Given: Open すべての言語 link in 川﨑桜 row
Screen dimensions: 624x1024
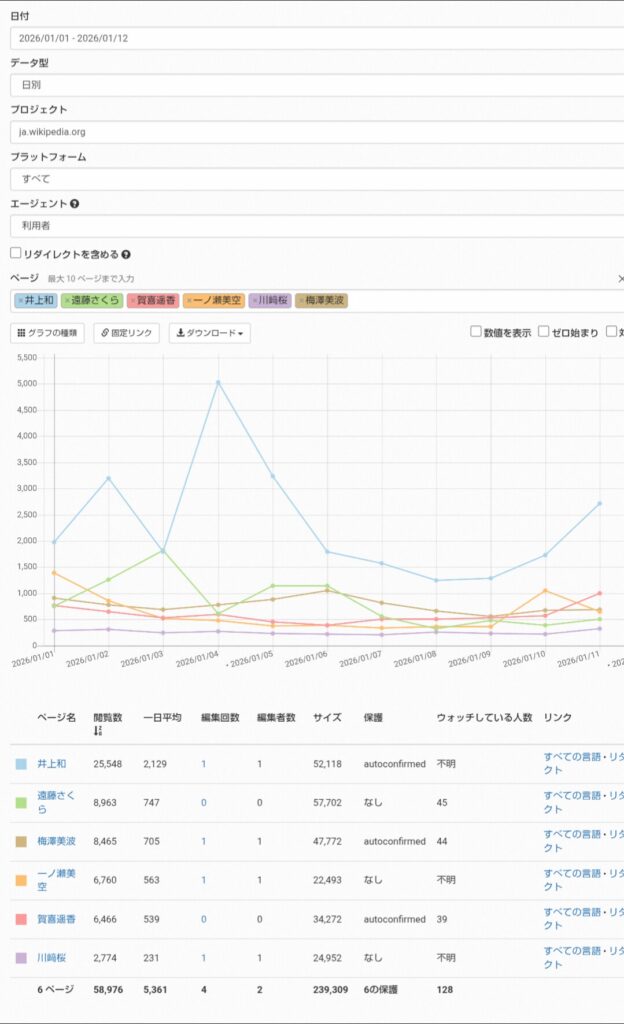Looking at the screenshot, I should pos(572,951).
